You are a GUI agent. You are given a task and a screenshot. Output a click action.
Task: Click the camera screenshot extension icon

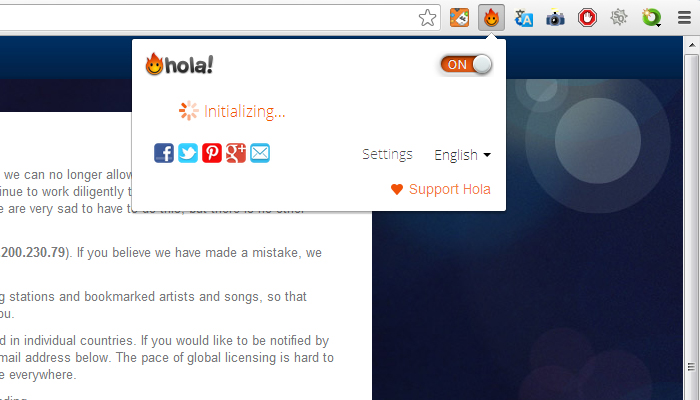click(x=555, y=18)
